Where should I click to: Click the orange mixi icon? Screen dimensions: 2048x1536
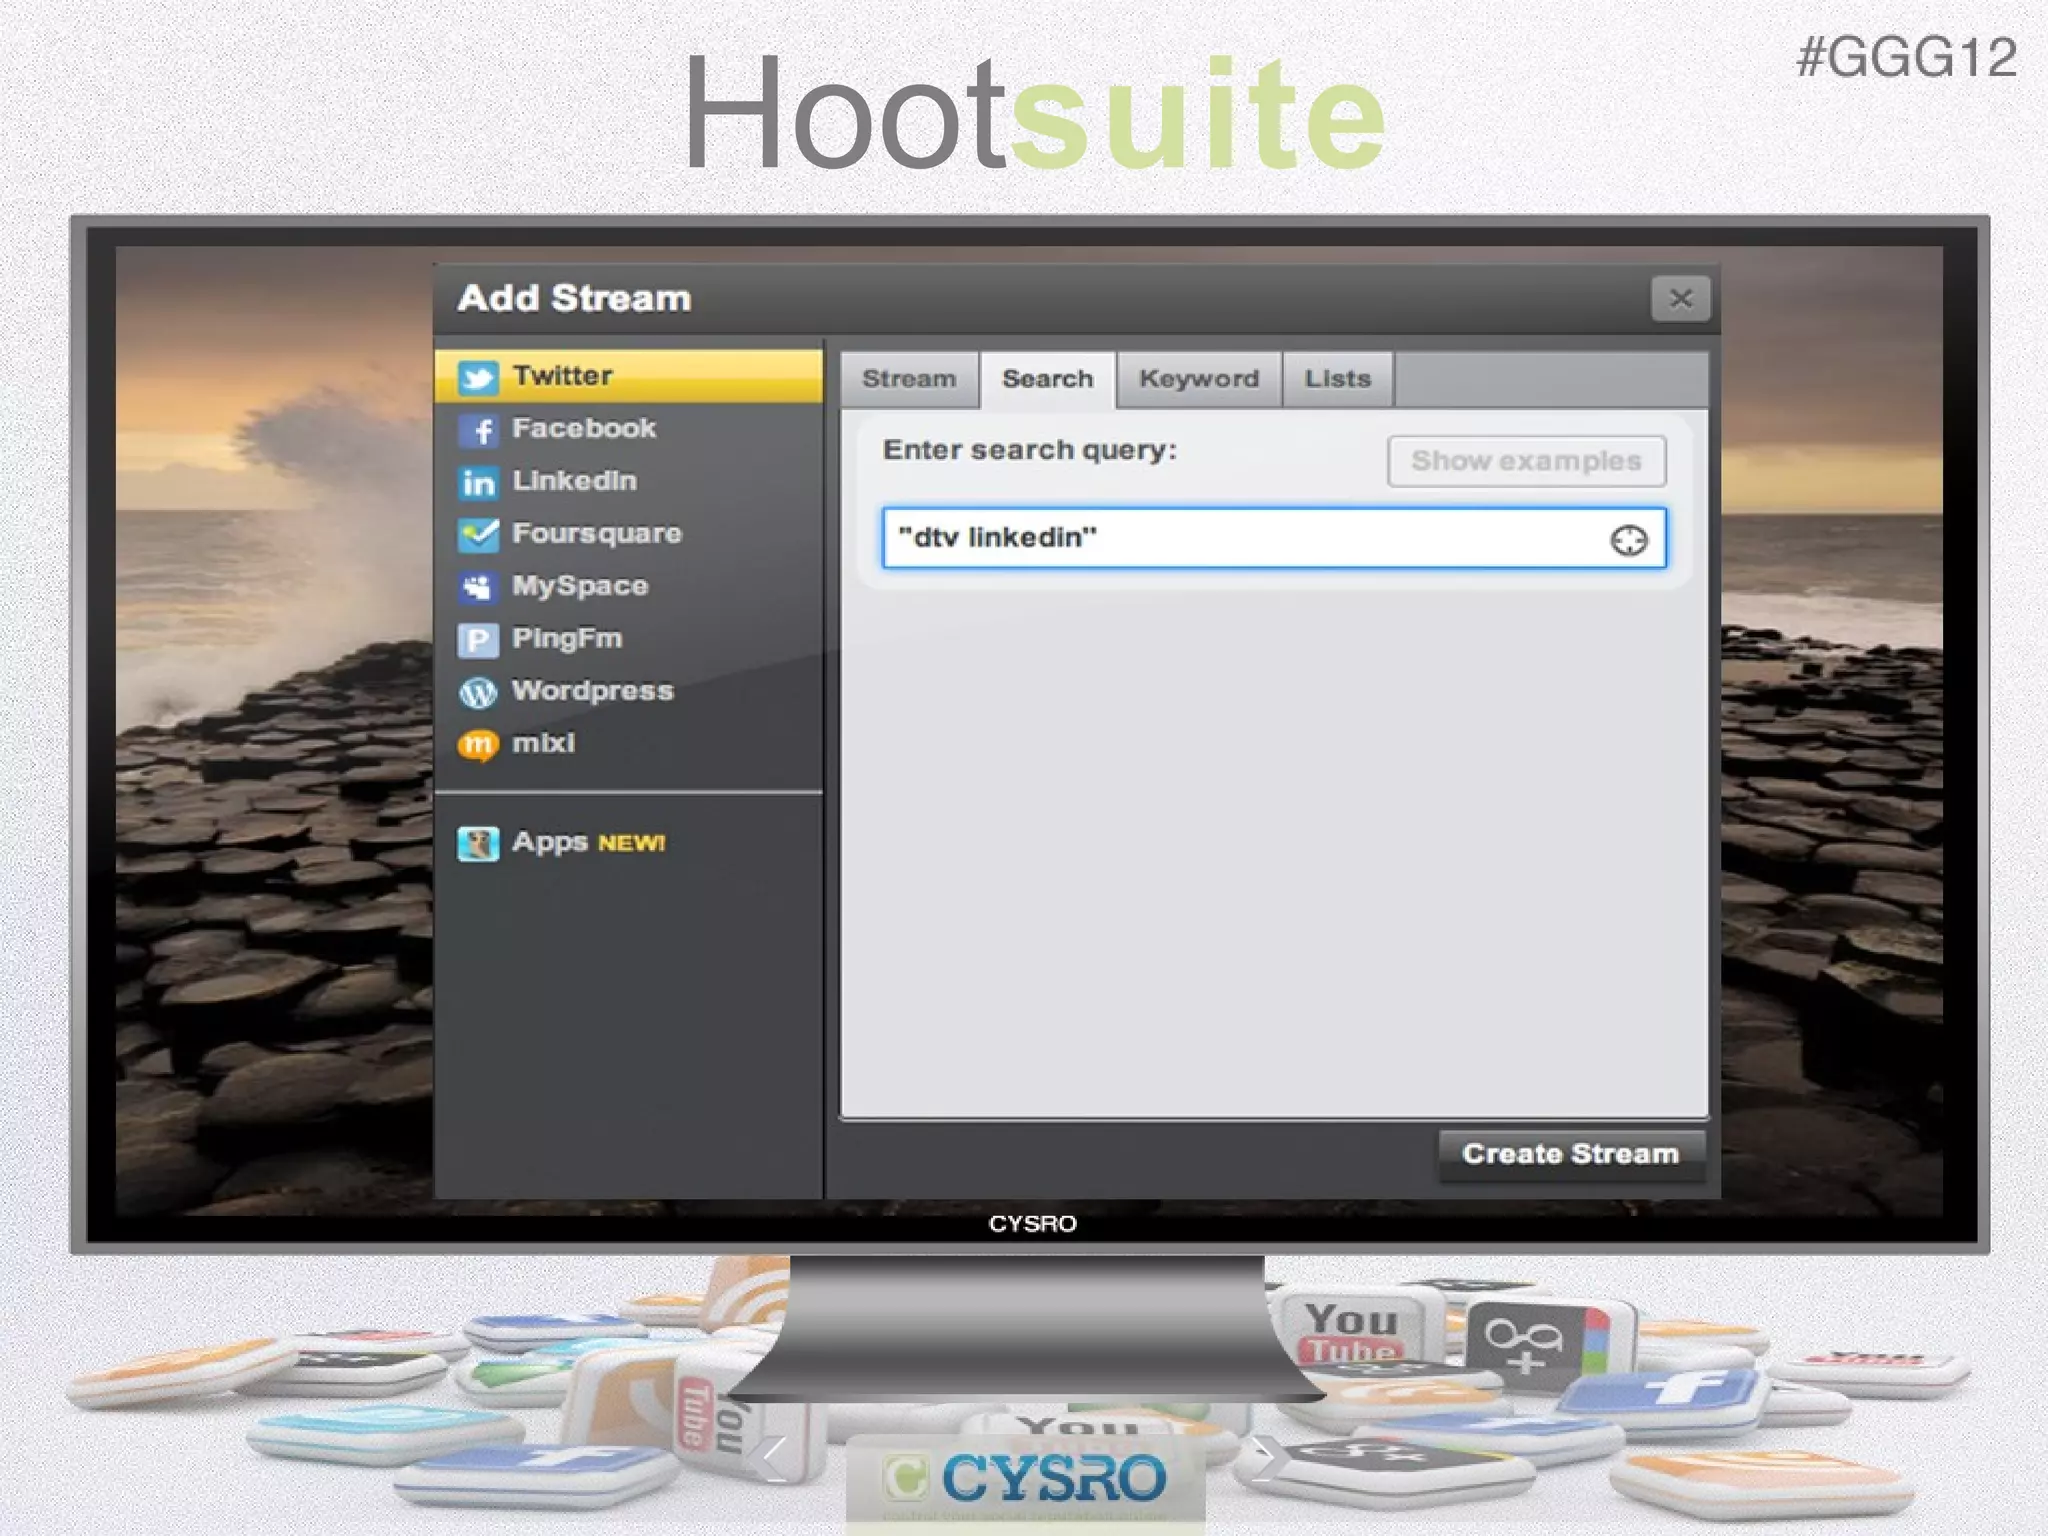point(478,745)
